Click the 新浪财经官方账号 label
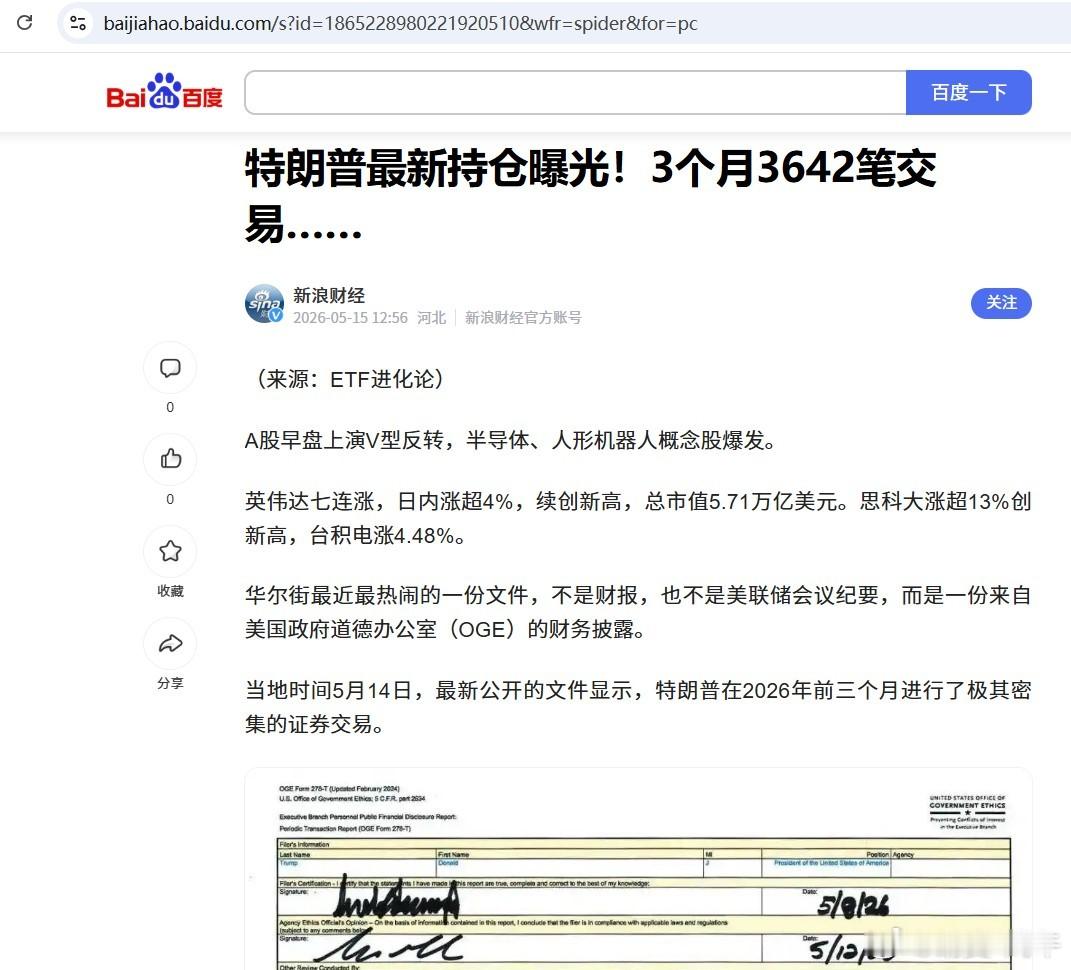 [523, 318]
